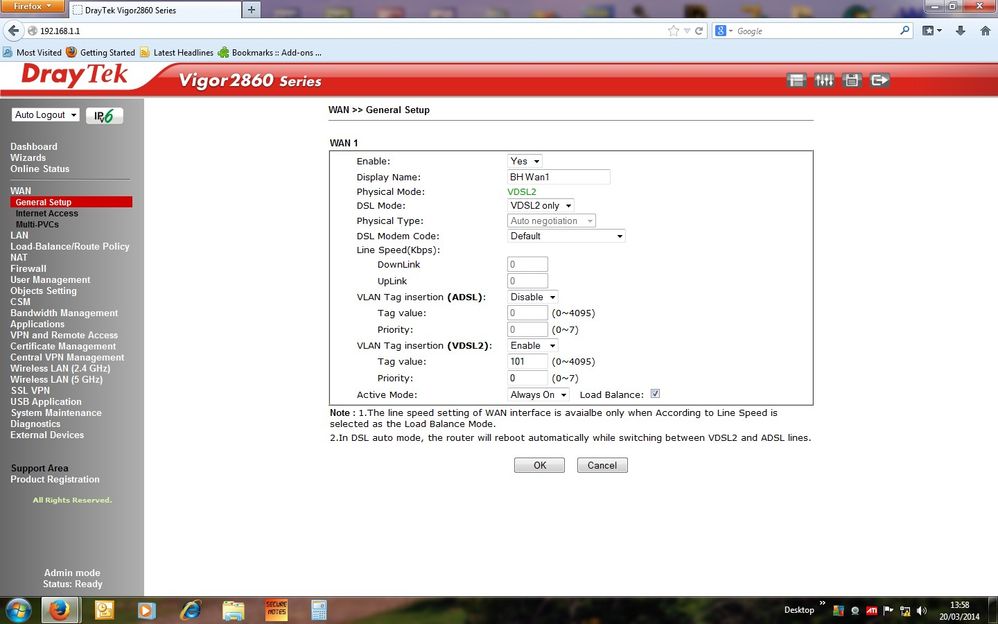The height and width of the screenshot is (624, 998).
Task: Open the sliders settings icon in red header
Action: (x=824, y=80)
